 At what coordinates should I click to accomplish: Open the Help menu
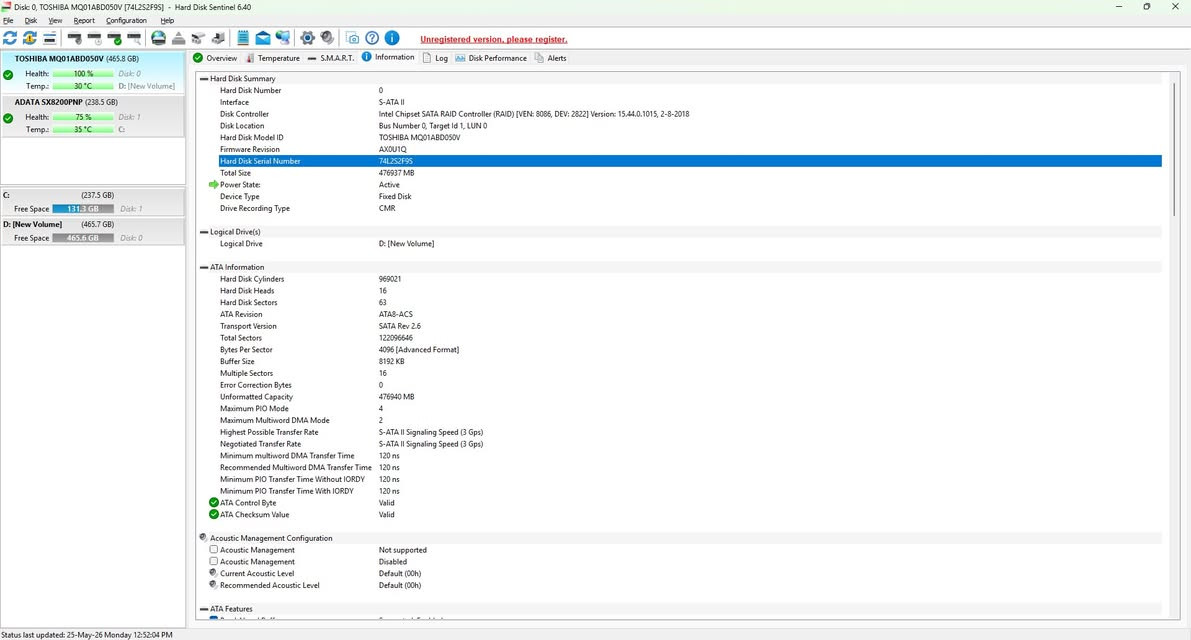167,20
